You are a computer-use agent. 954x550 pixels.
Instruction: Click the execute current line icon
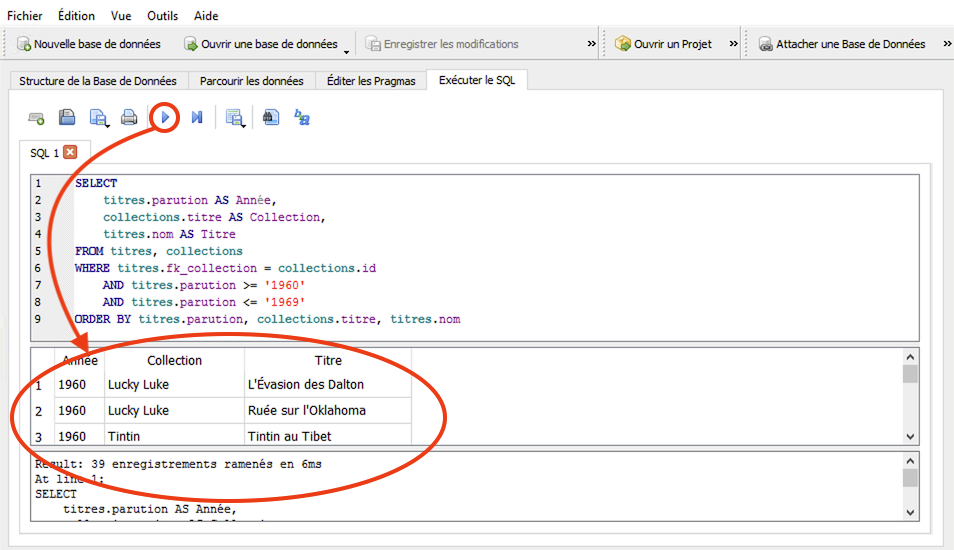tap(197, 118)
